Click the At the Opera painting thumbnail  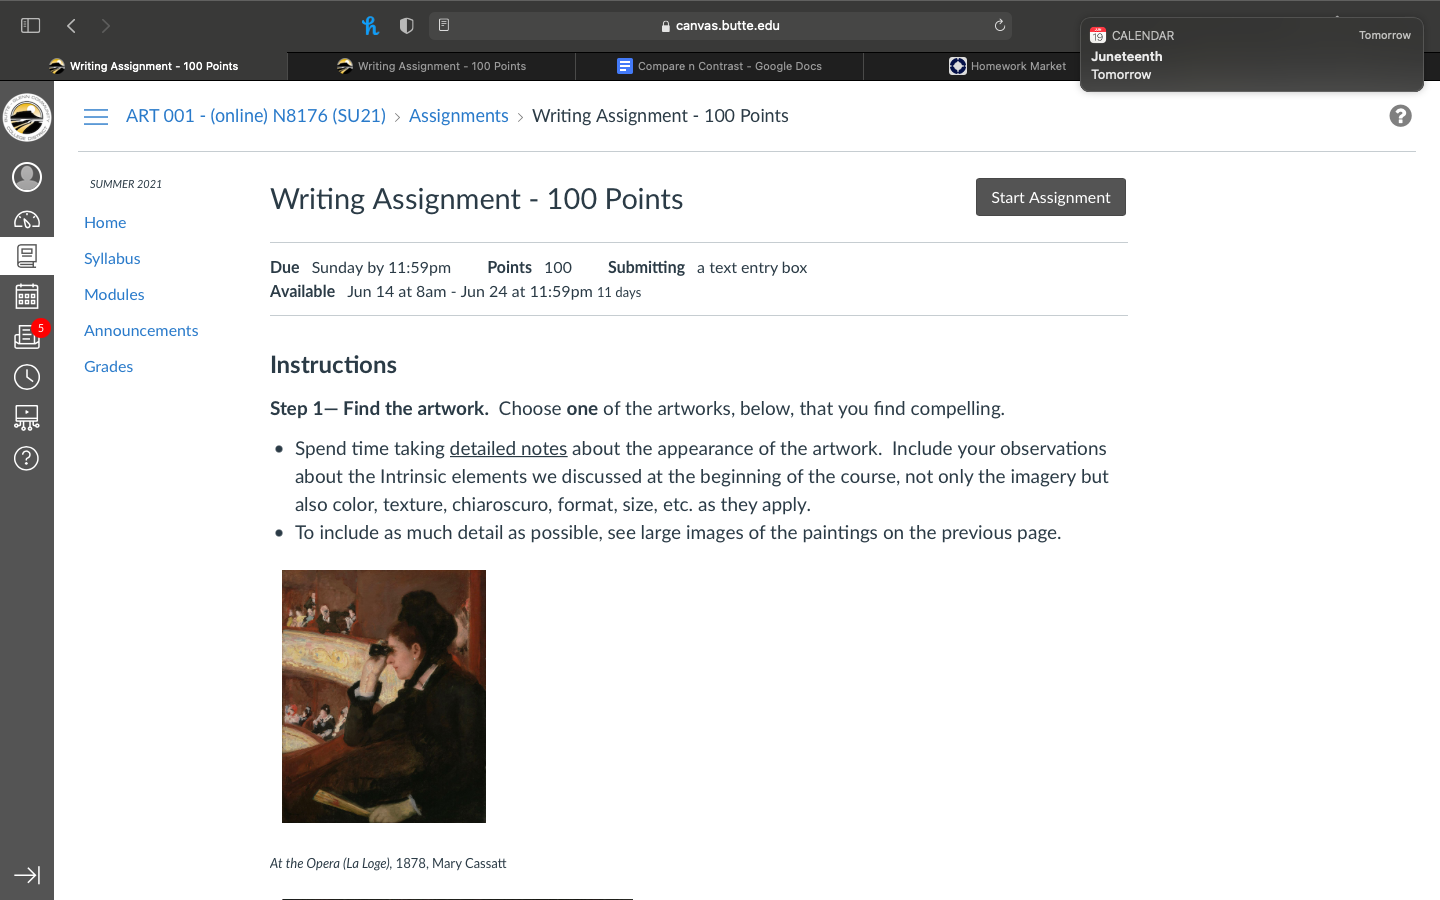click(x=384, y=696)
